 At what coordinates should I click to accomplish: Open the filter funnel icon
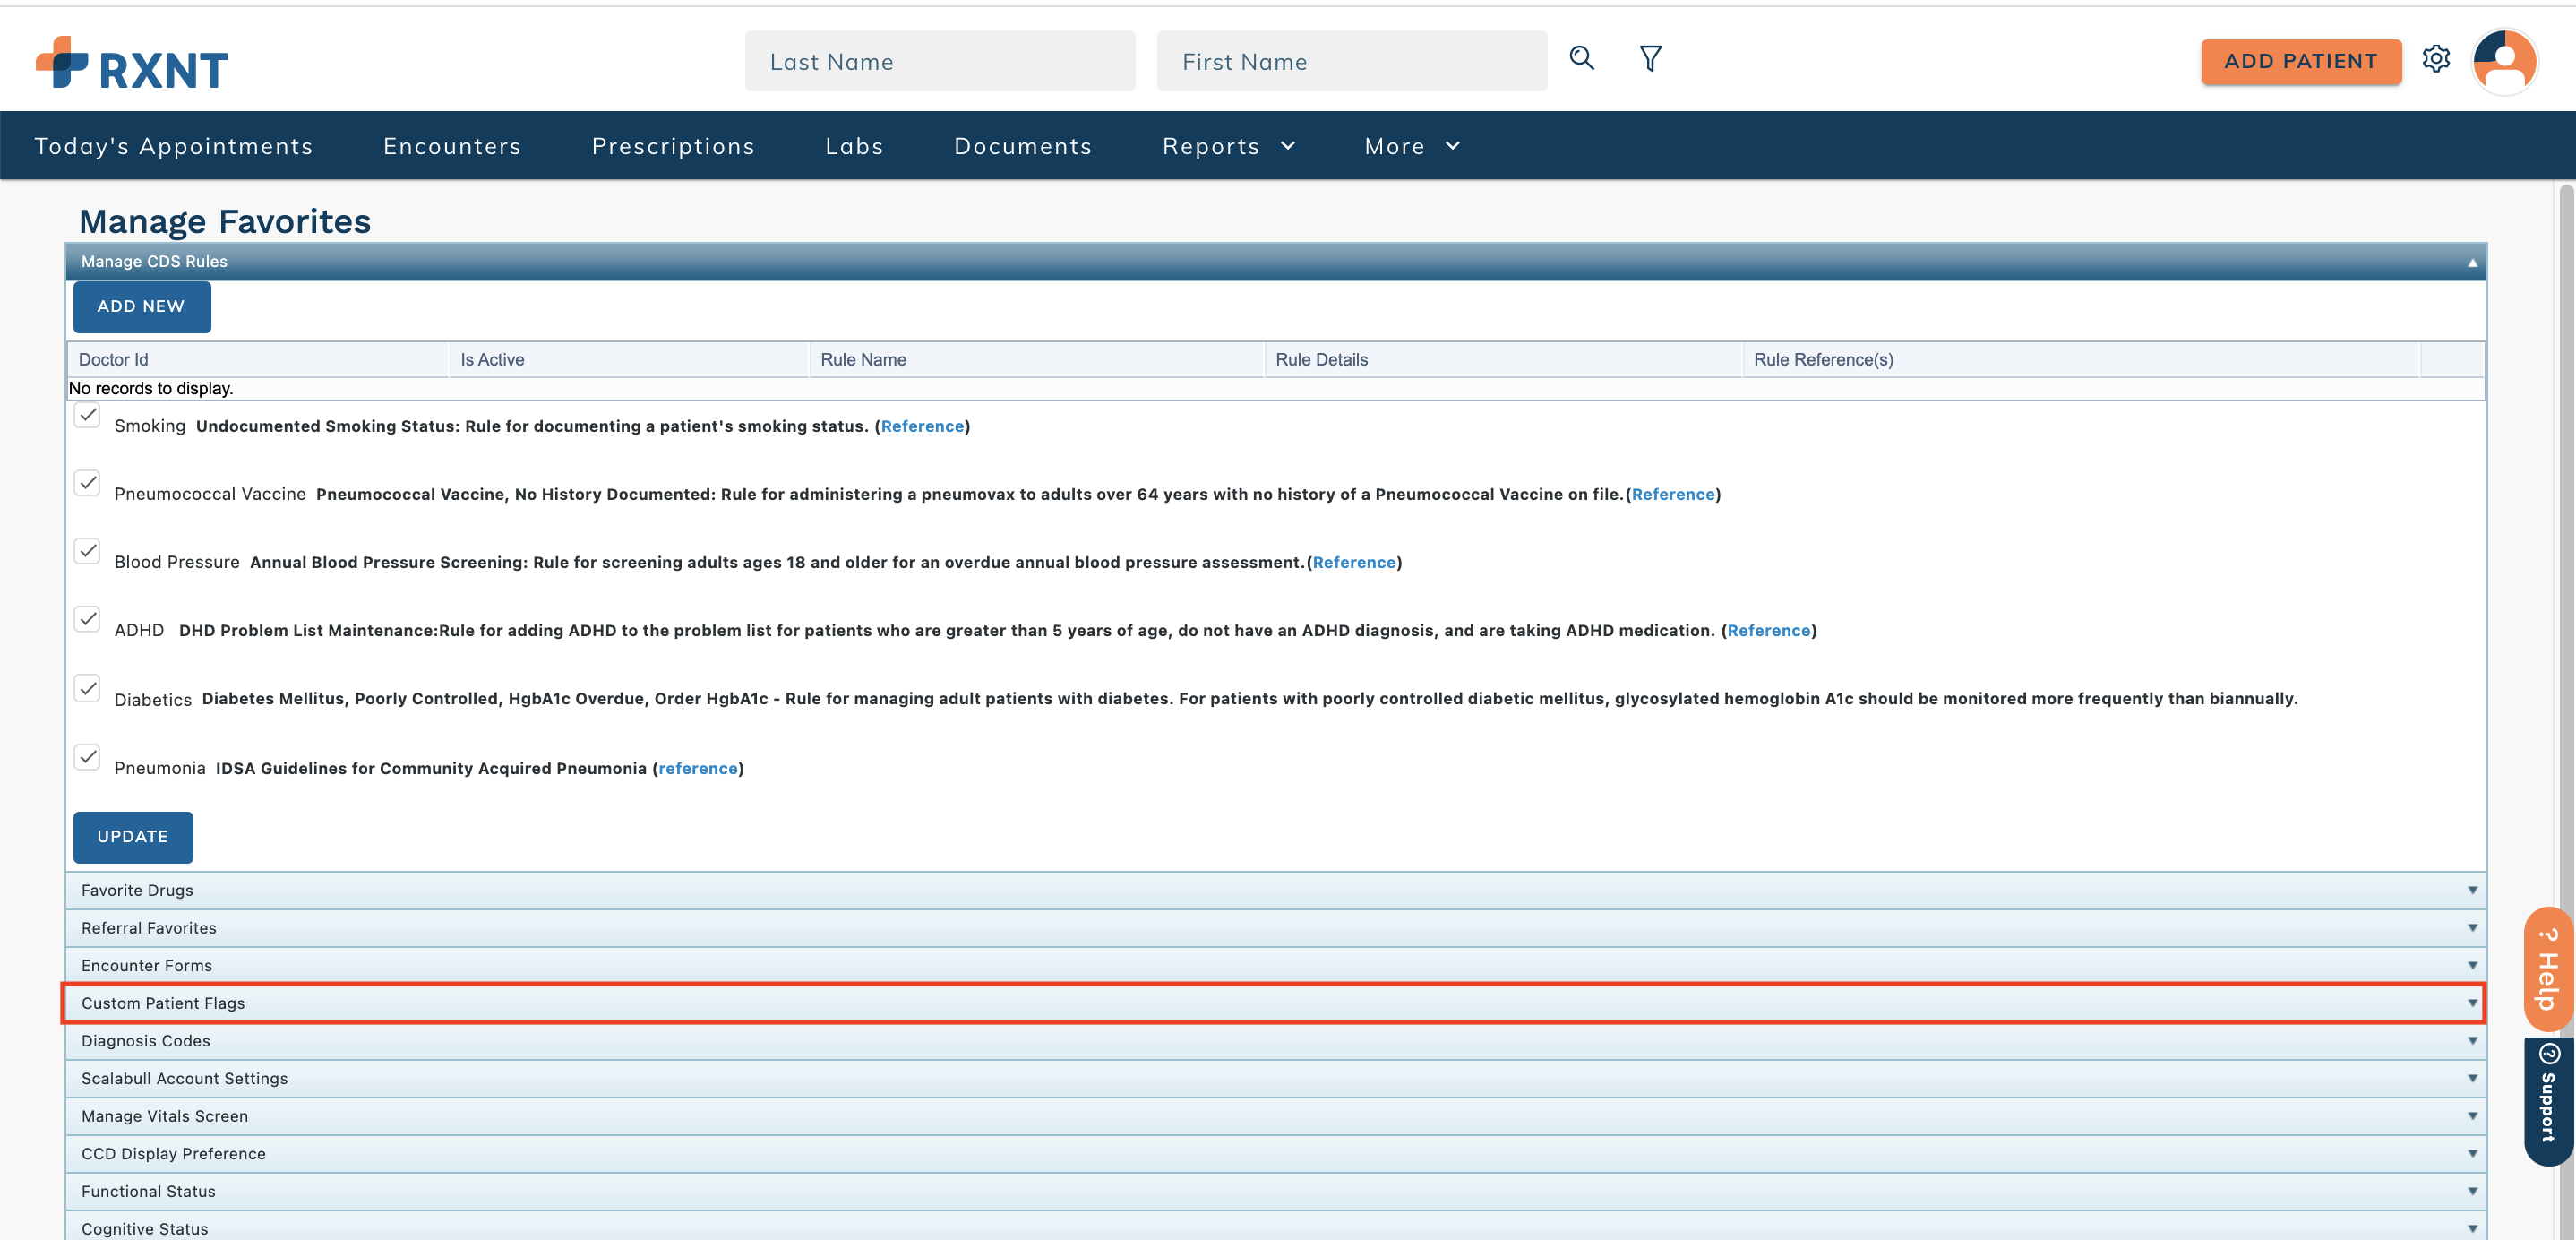pyautogui.click(x=1650, y=59)
